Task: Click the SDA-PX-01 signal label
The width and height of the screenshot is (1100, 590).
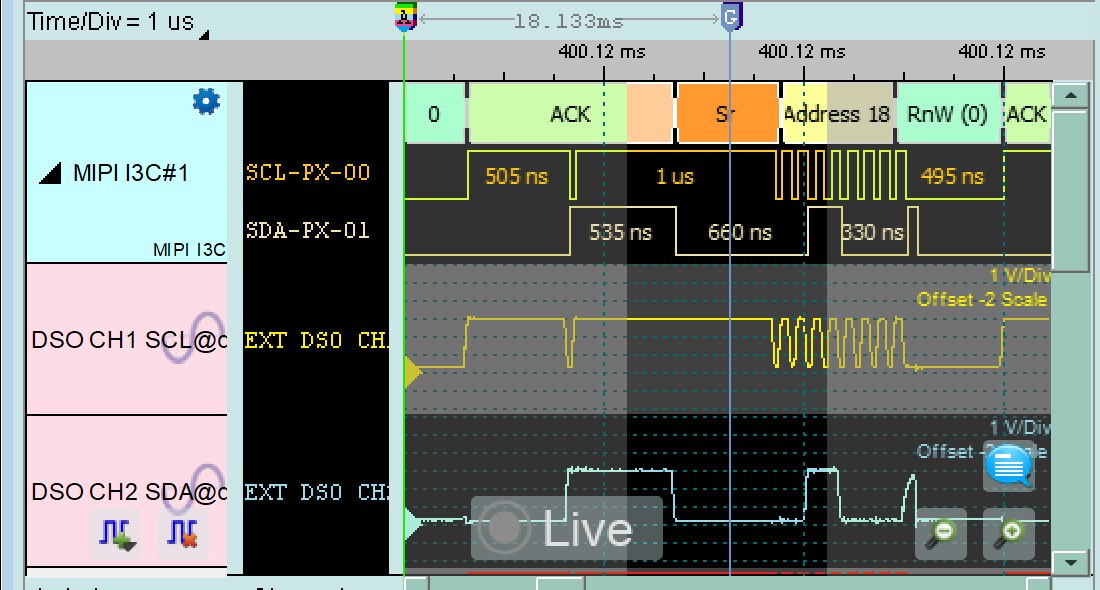Action: click(x=308, y=230)
